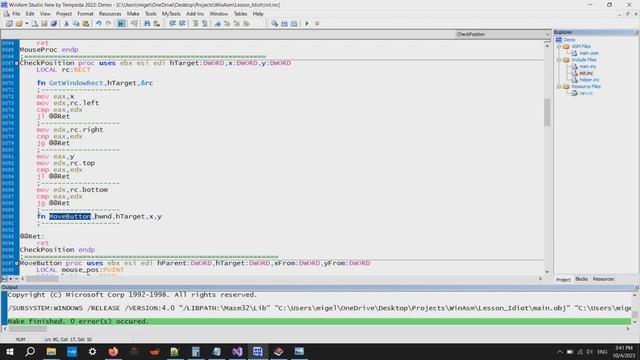
Task: Select the Demo project root
Action: point(569,40)
